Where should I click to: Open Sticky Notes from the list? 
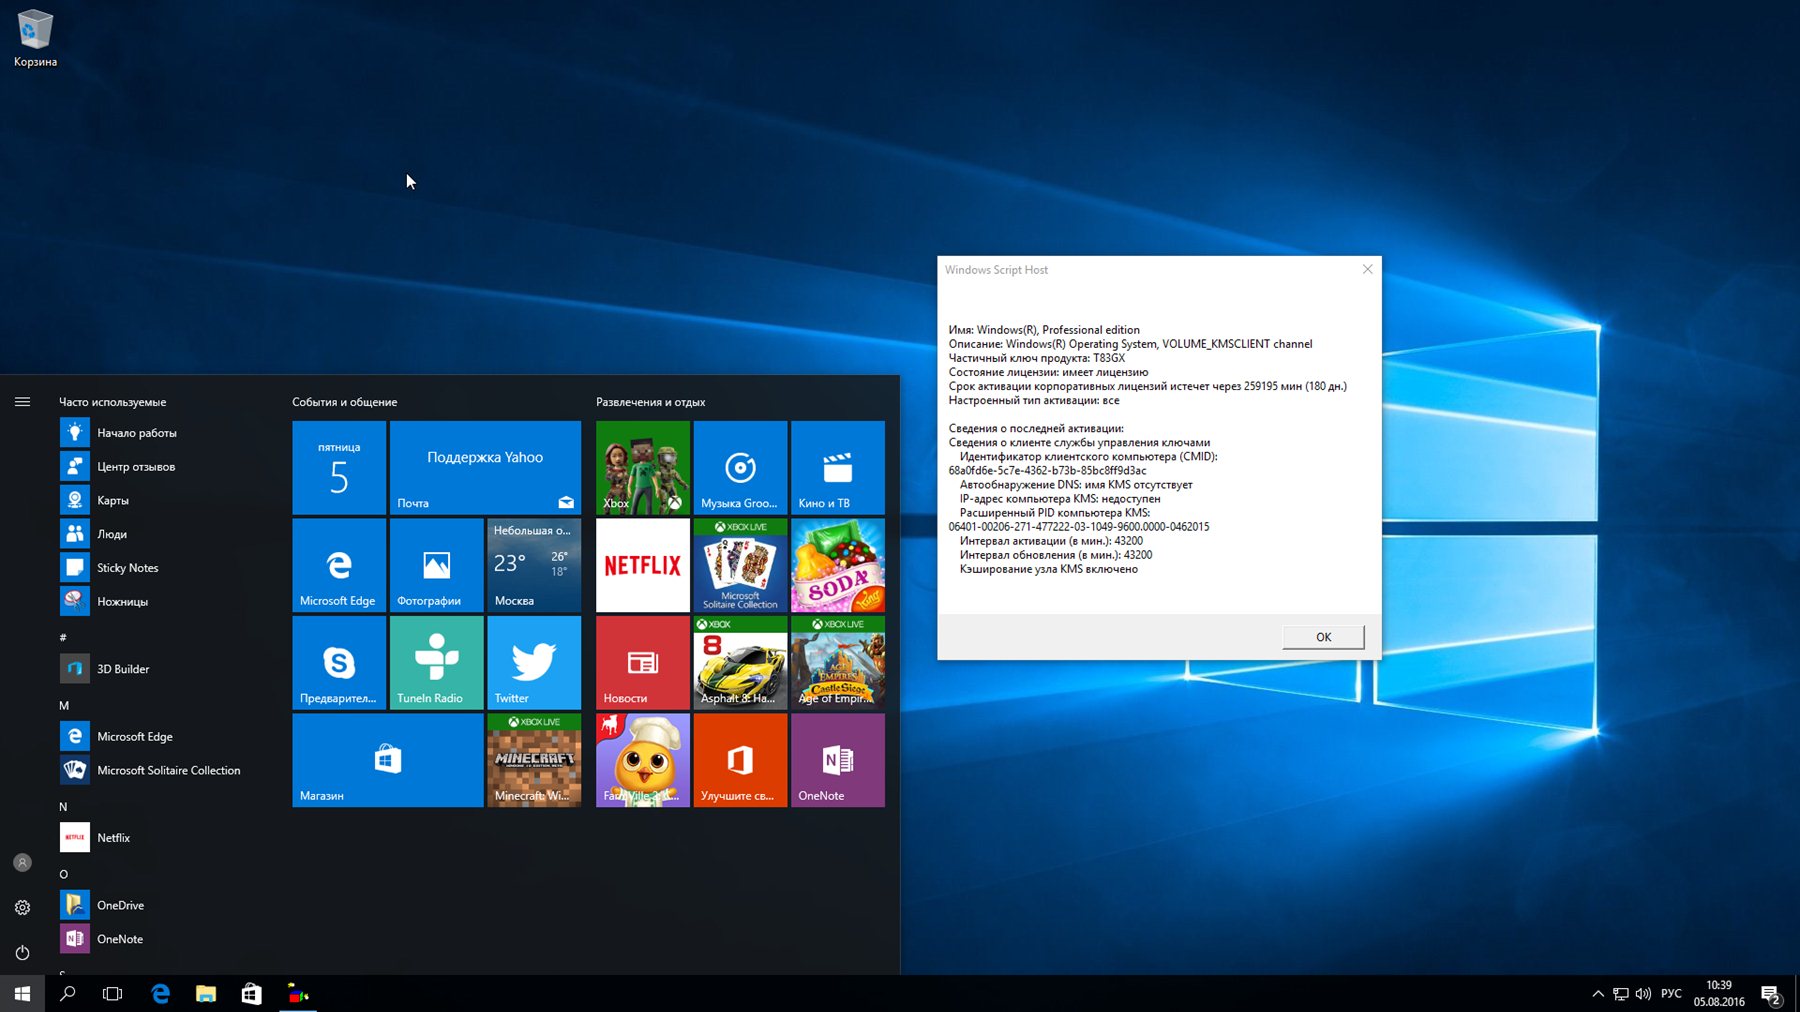tap(160, 567)
